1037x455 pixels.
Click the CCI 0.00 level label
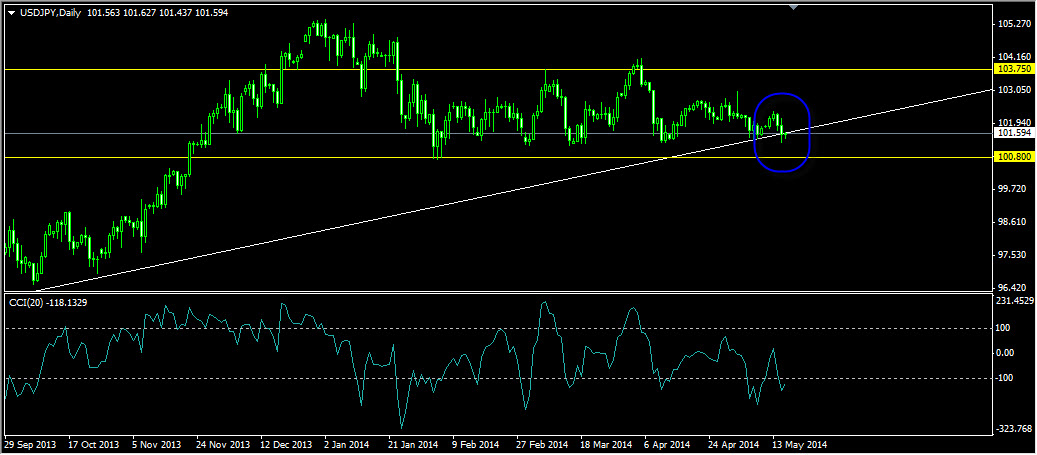point(1007,353)
